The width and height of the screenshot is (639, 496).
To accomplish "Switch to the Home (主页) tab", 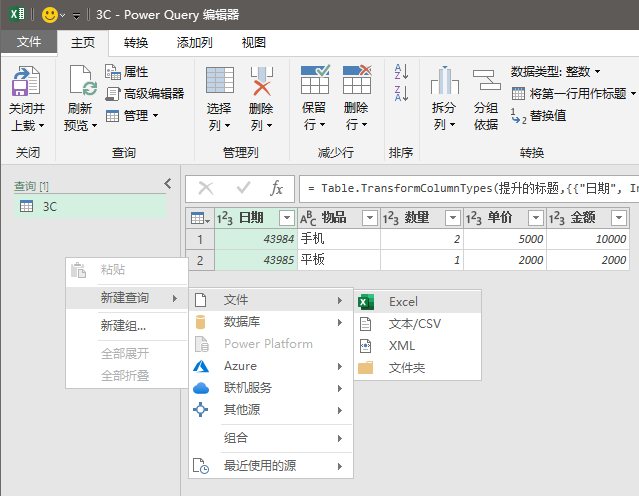I will coord(83,42).
